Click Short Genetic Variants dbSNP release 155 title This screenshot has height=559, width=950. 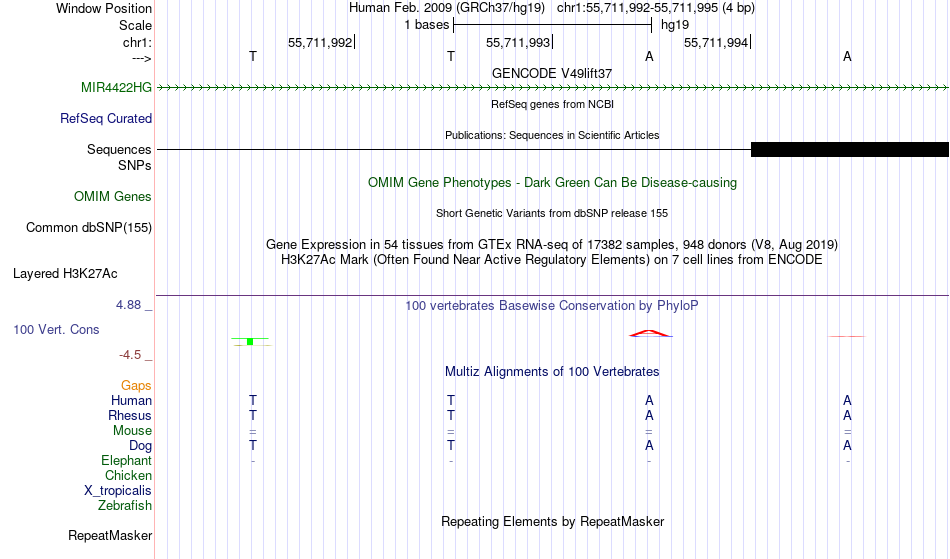tap(552, 213)
